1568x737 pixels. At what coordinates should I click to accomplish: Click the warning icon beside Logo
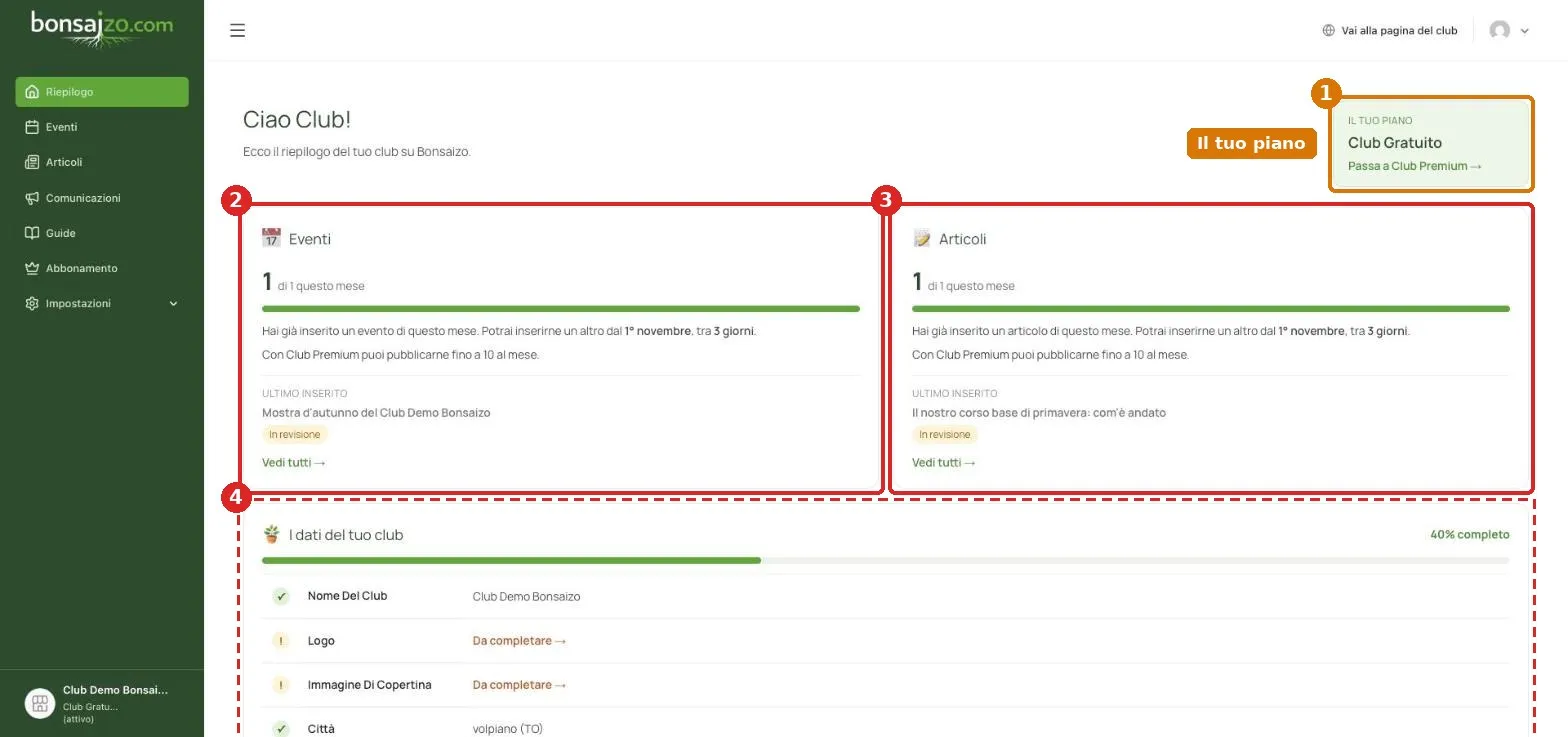(x=281, y=641)
